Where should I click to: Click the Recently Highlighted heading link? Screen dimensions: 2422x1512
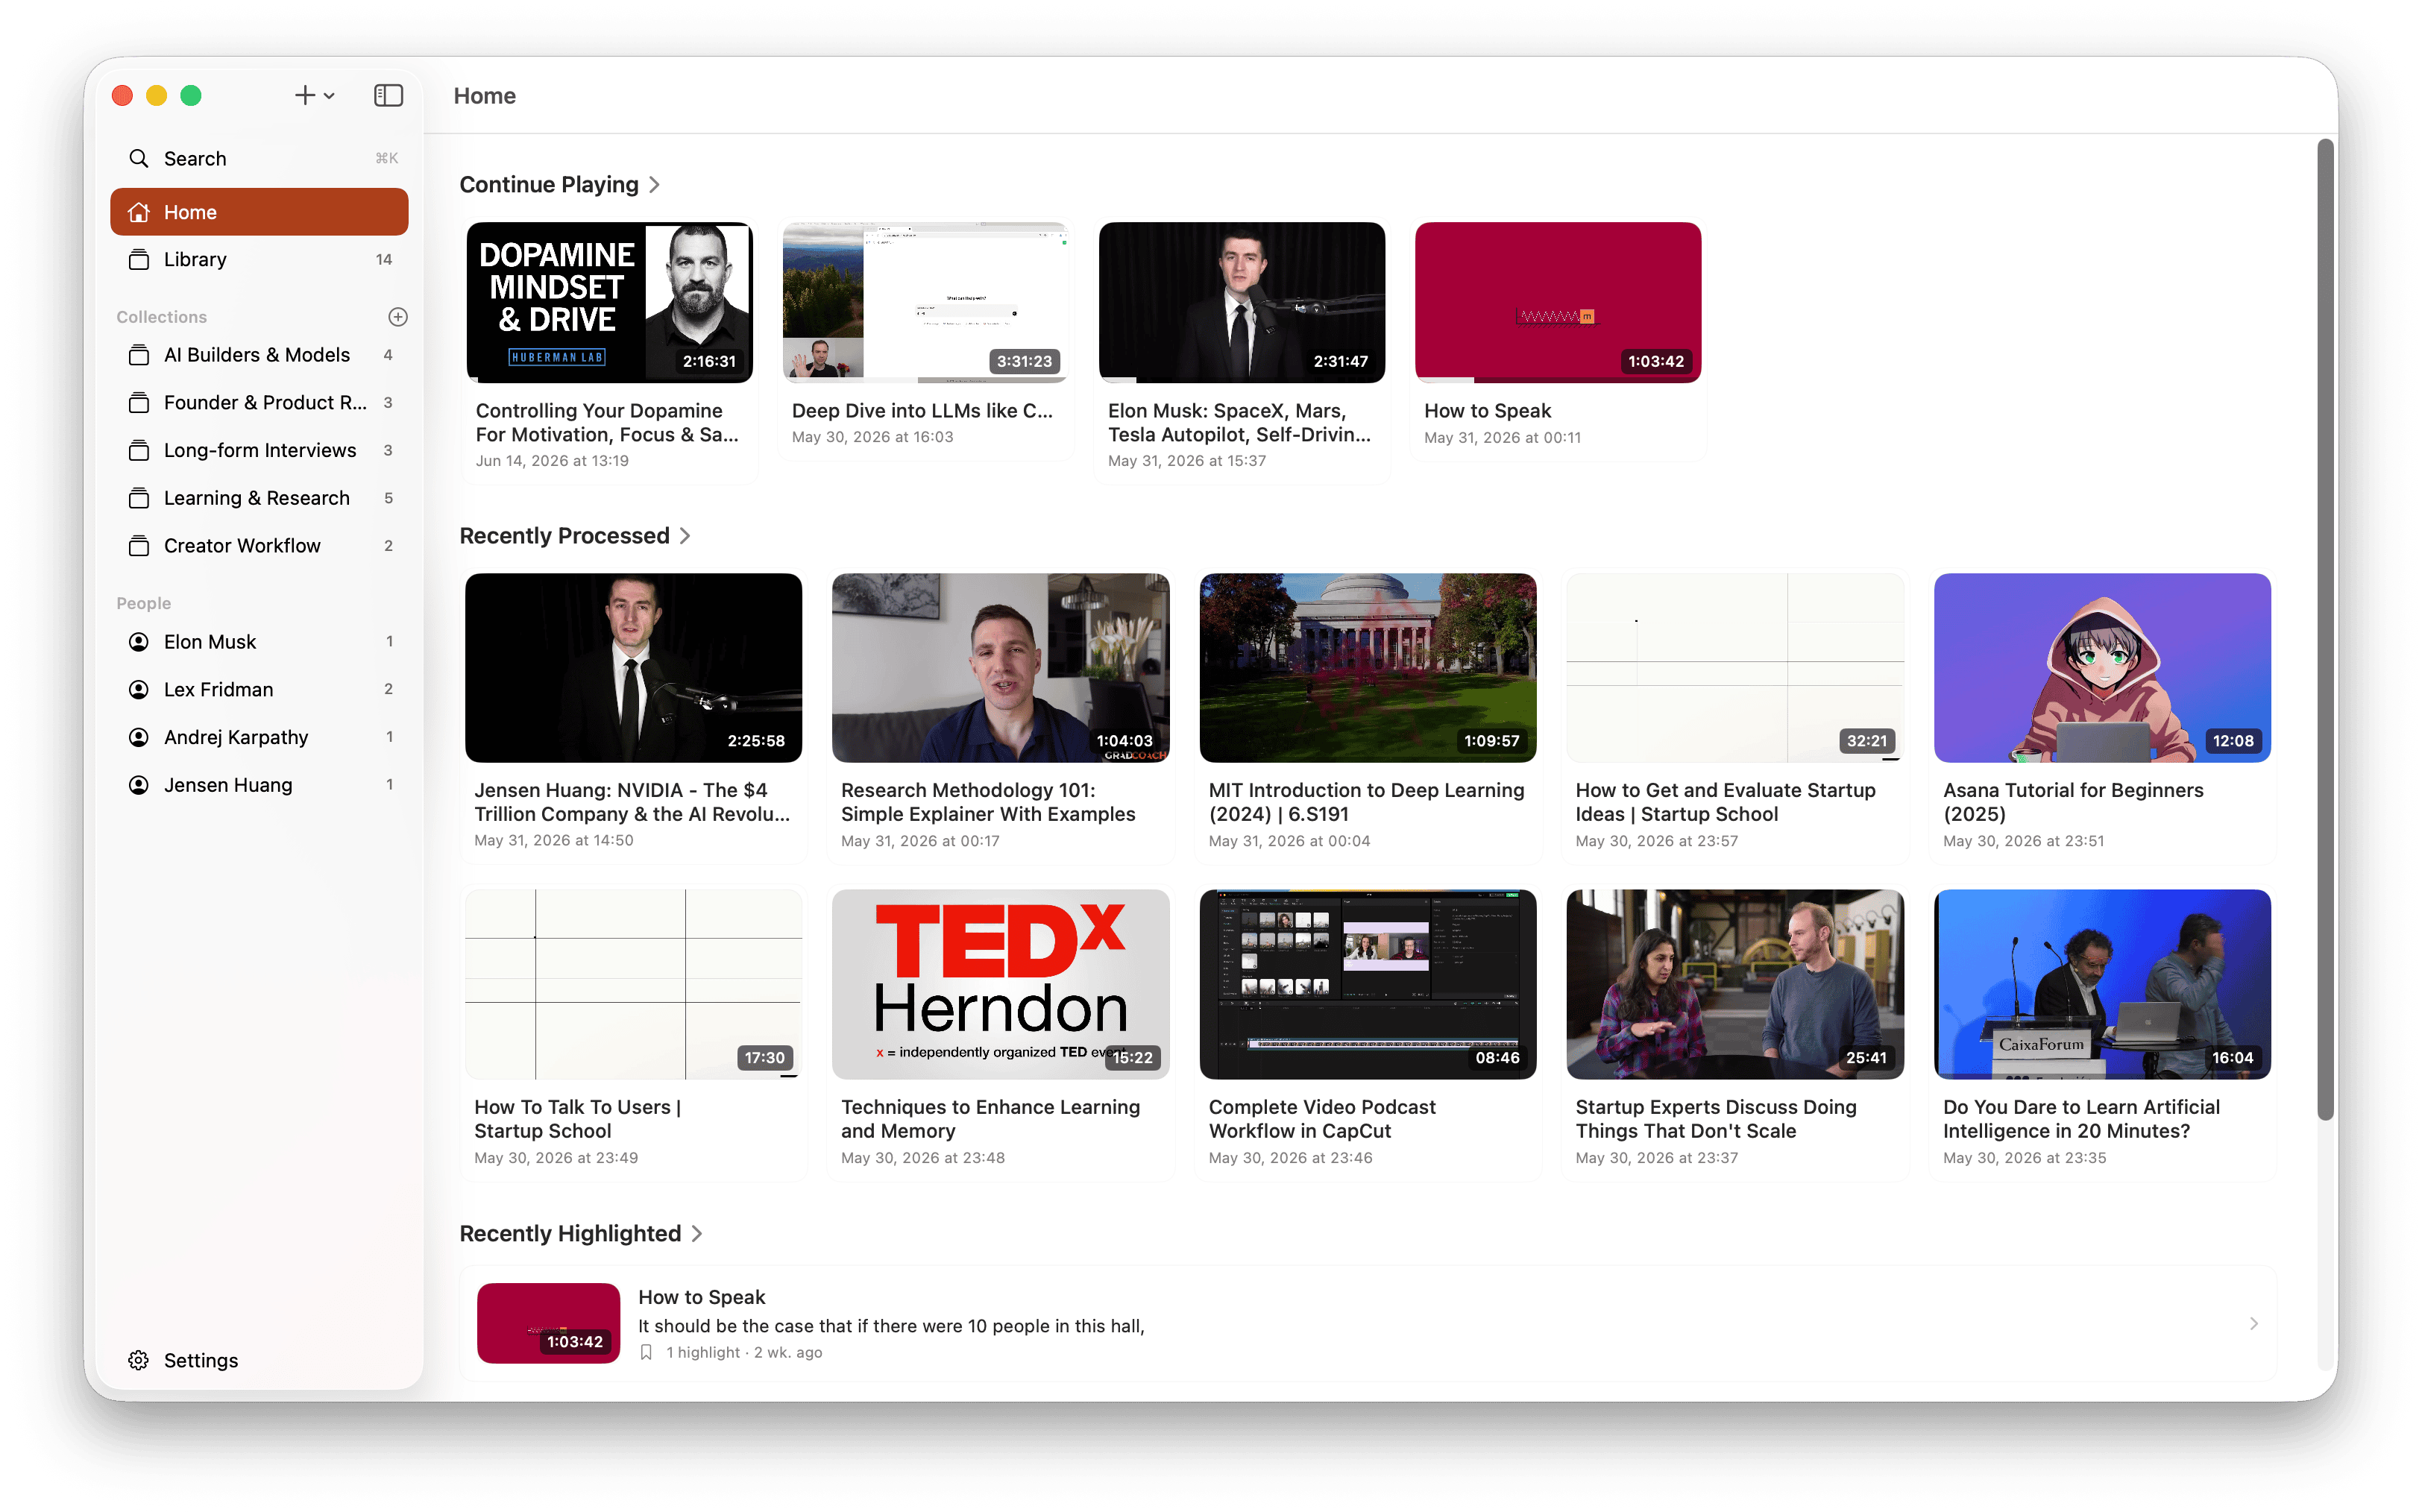[570, 1234]
